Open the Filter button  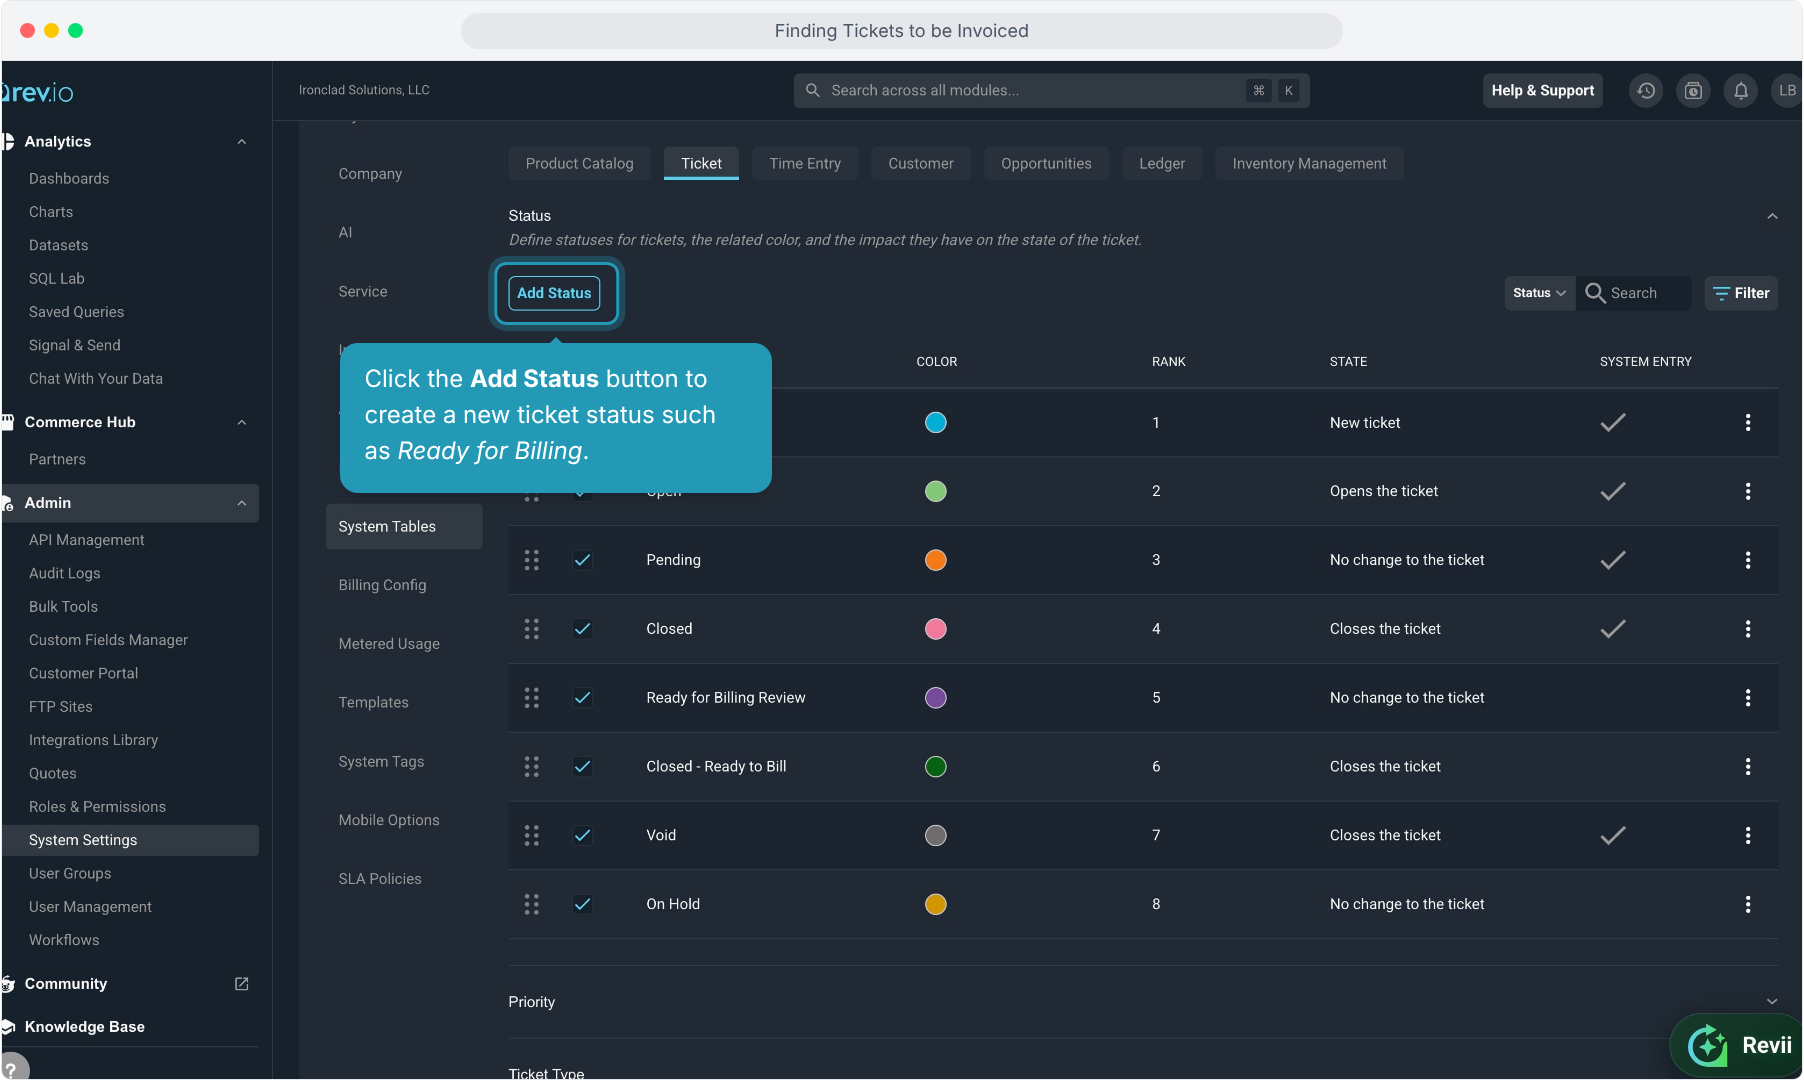[x=1741, y=293]
